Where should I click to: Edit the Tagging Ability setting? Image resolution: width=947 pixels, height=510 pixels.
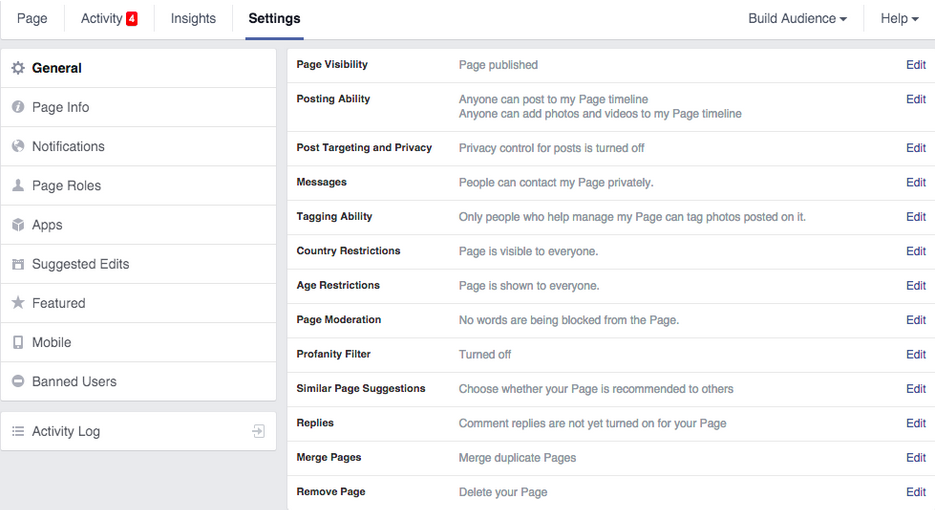(x=916, y=217)
